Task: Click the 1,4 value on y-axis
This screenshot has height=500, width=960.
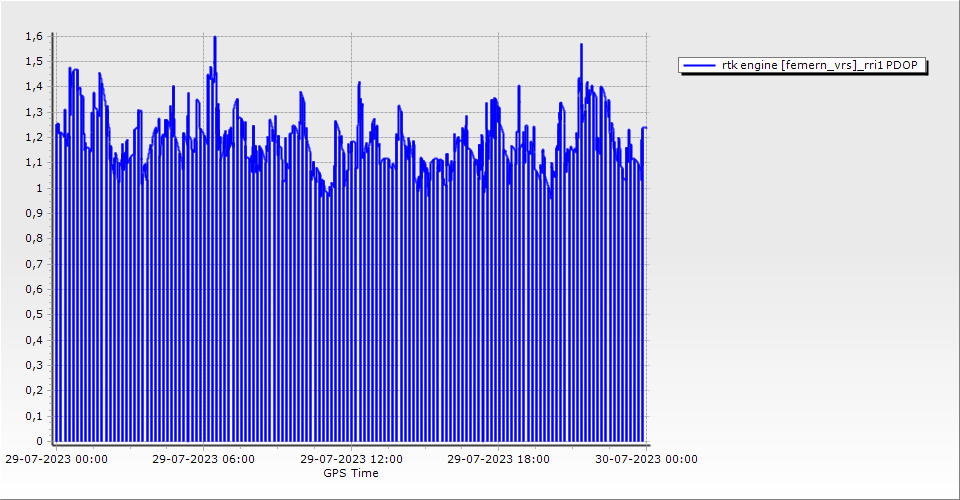Action: (34, 87)
